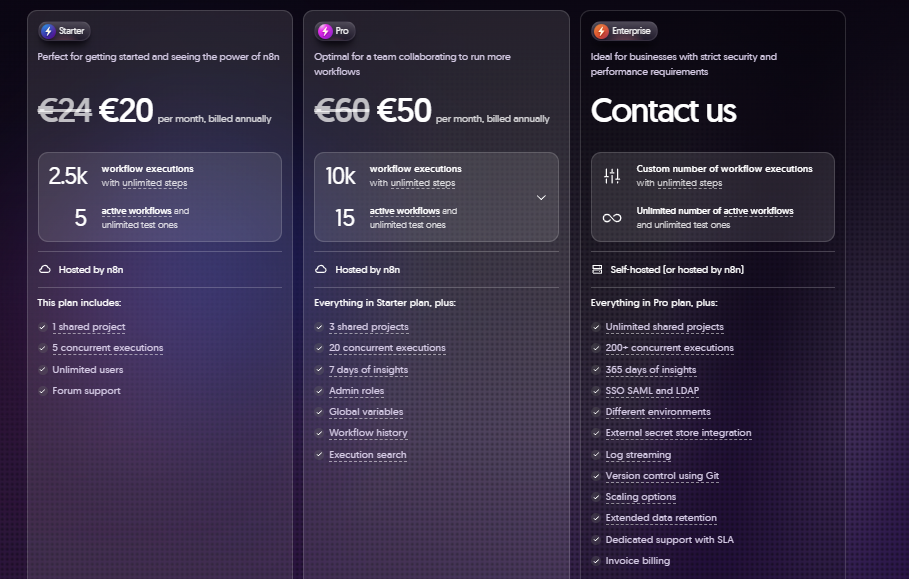Click the blue lightning Starter plan icon

48,31
